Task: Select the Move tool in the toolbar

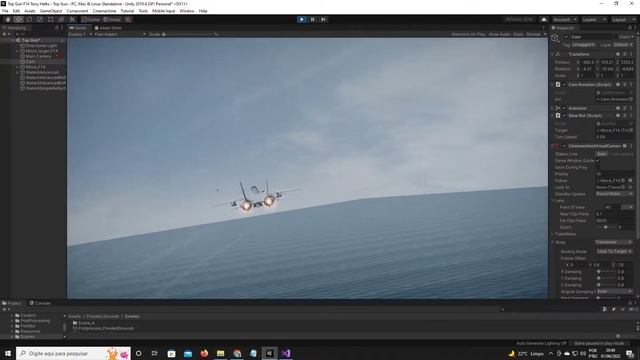Action: [x=18, y=20]
